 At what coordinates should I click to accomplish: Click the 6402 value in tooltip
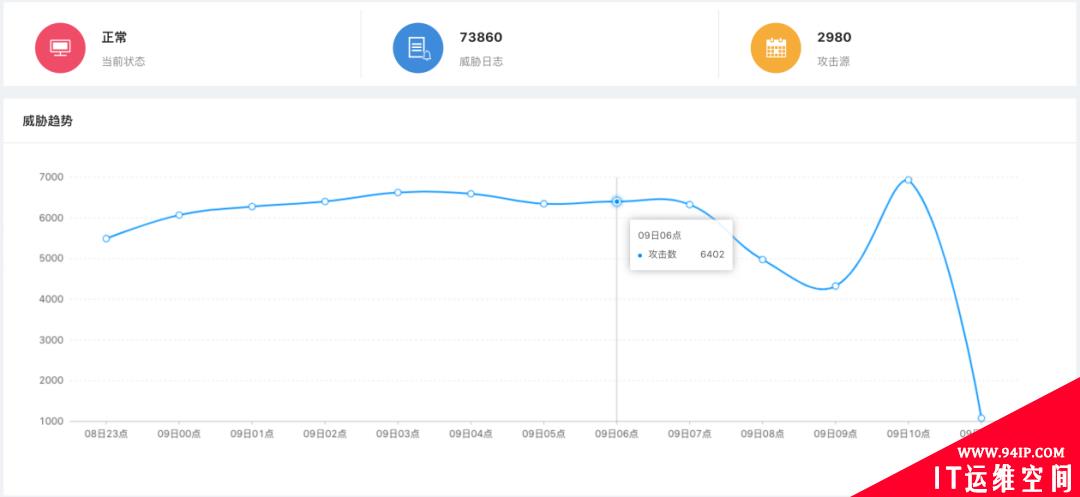(x=712, y=255)
